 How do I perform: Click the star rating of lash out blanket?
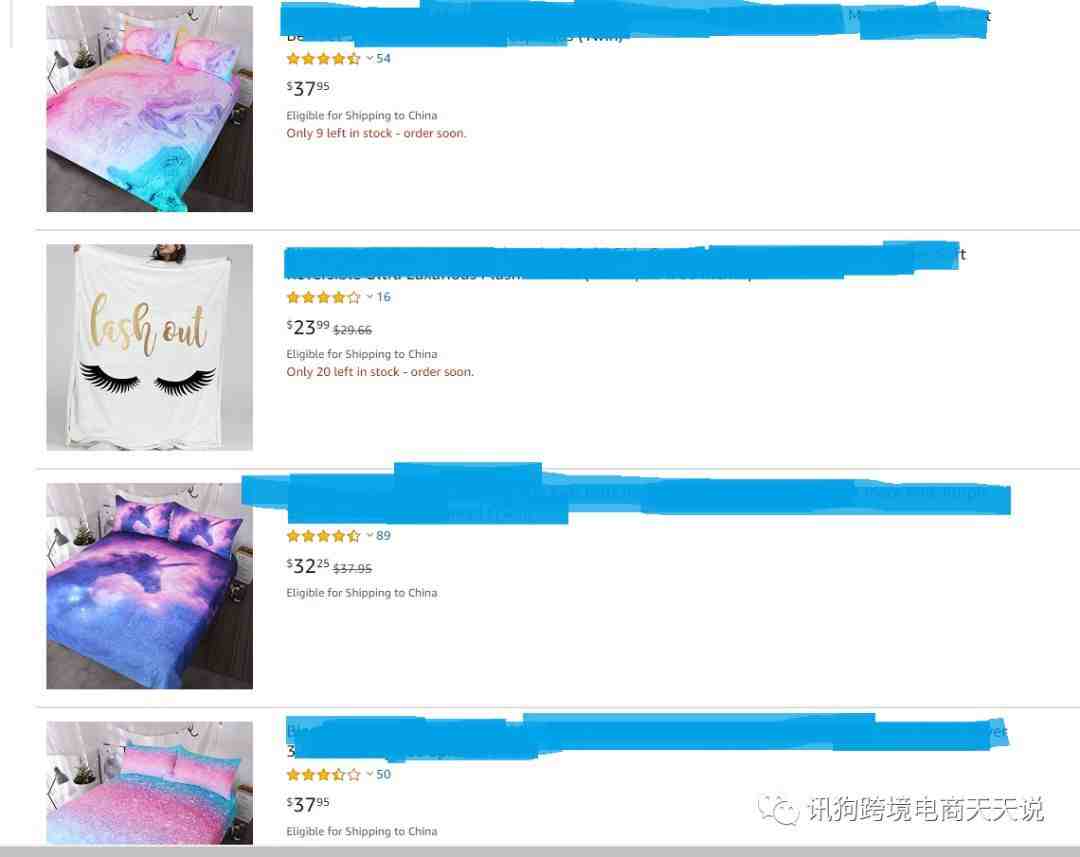[x=323, y=298]
